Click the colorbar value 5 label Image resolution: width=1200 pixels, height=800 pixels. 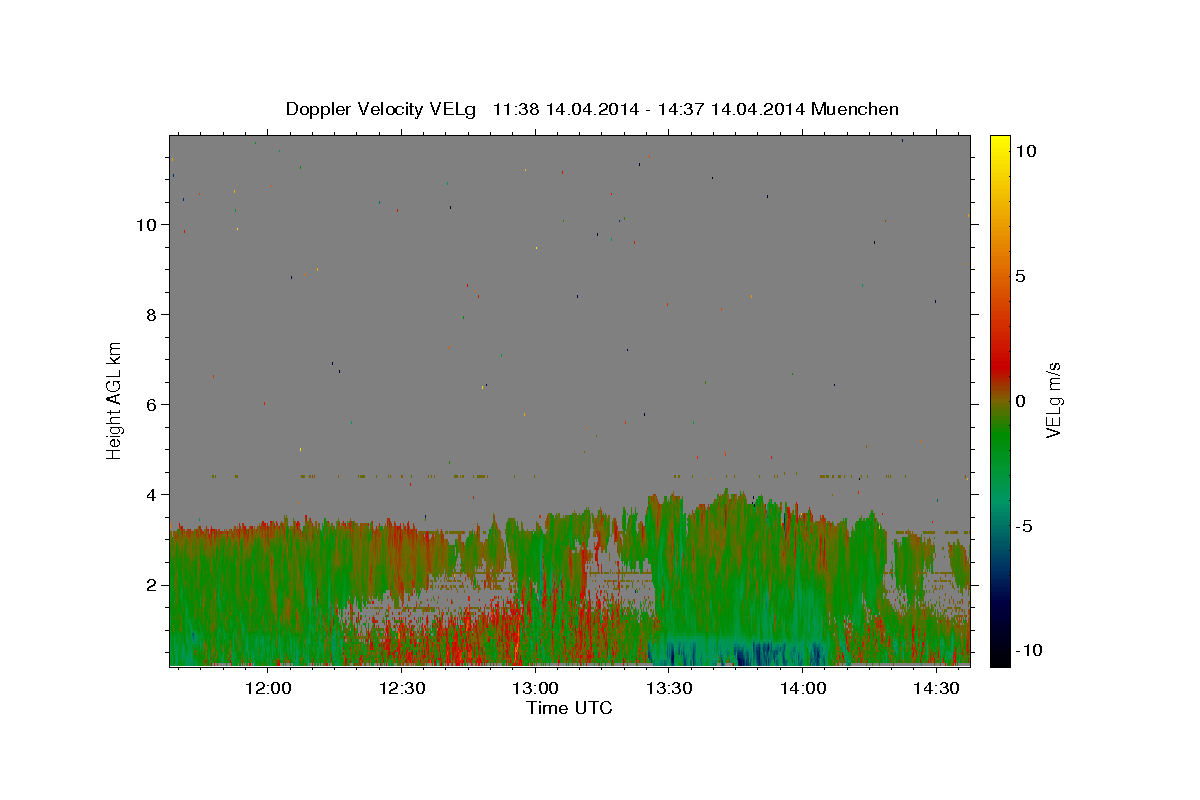[1020, 276]
